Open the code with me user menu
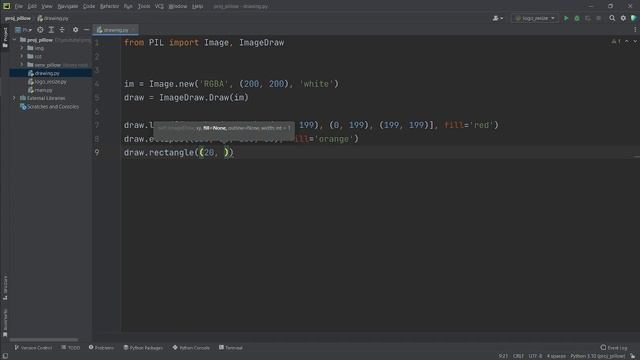The width and height of the screenshot is (640, 360). (498, 18)
